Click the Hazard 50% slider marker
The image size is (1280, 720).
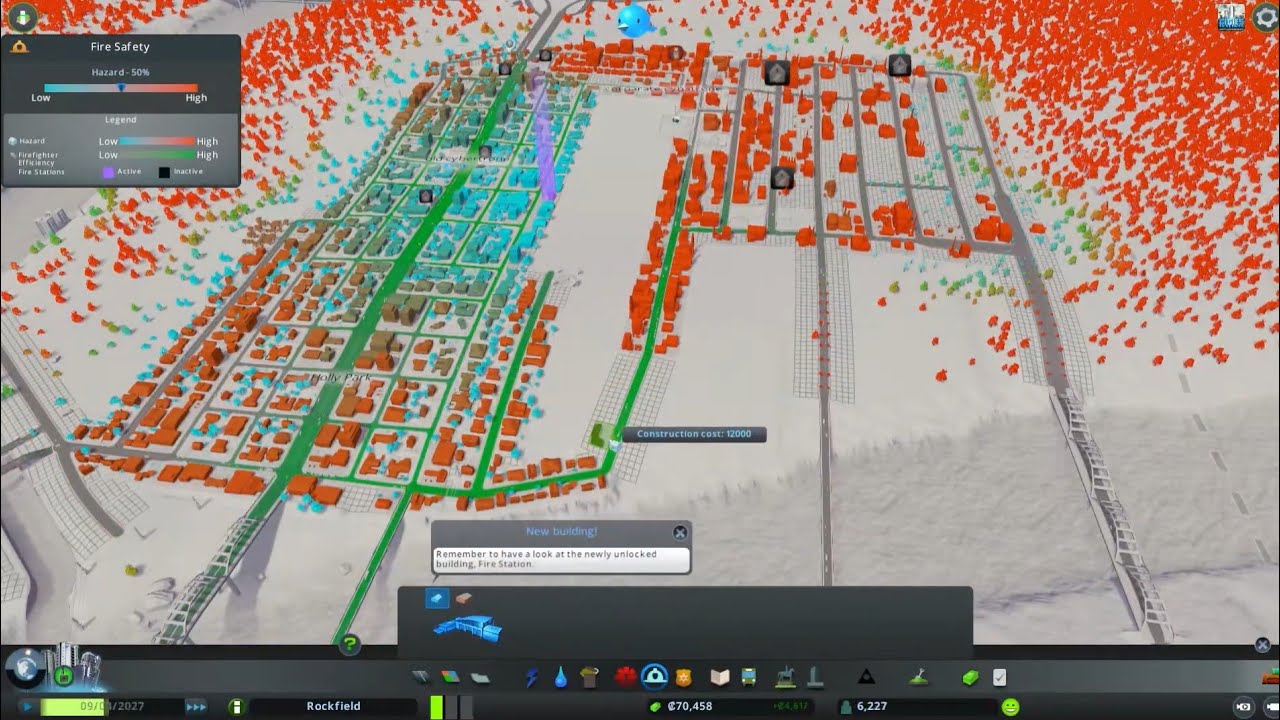tap(121, 88)
